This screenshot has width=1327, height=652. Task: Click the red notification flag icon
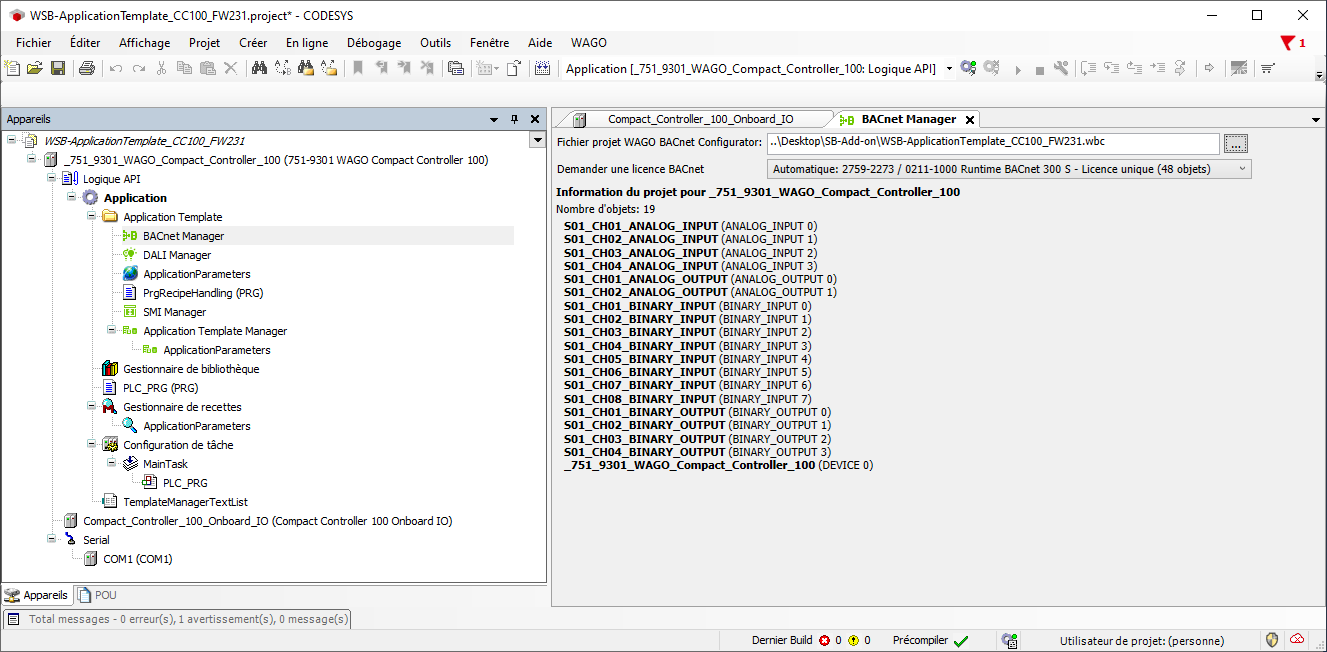pos(1288,43)
